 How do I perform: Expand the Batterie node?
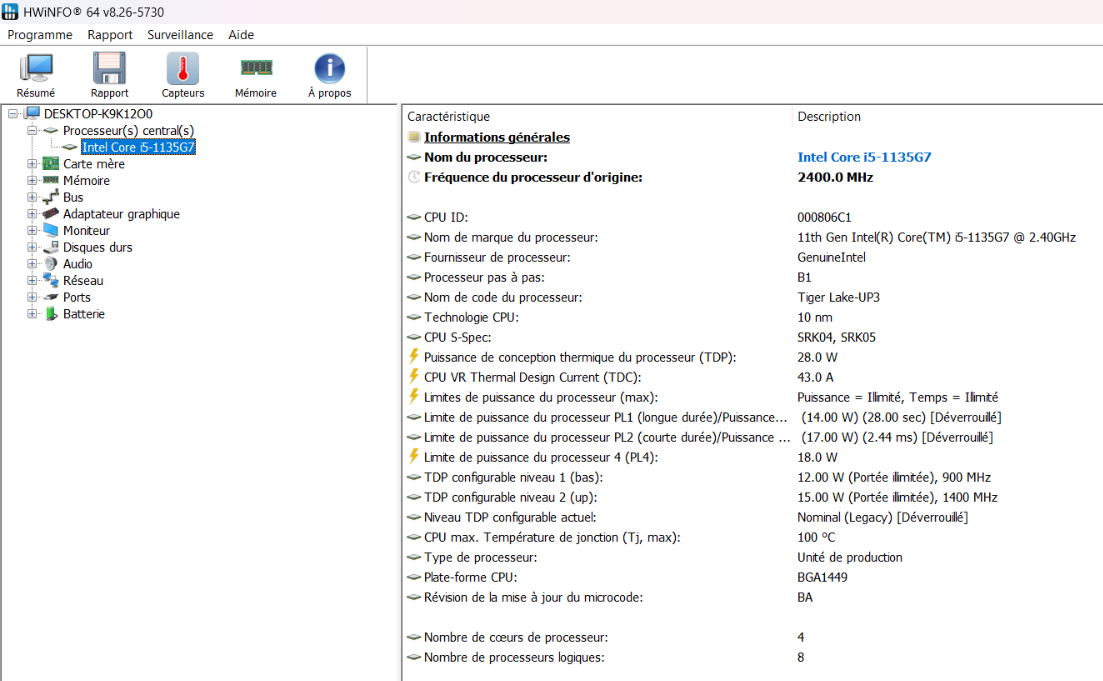[32, 314]
